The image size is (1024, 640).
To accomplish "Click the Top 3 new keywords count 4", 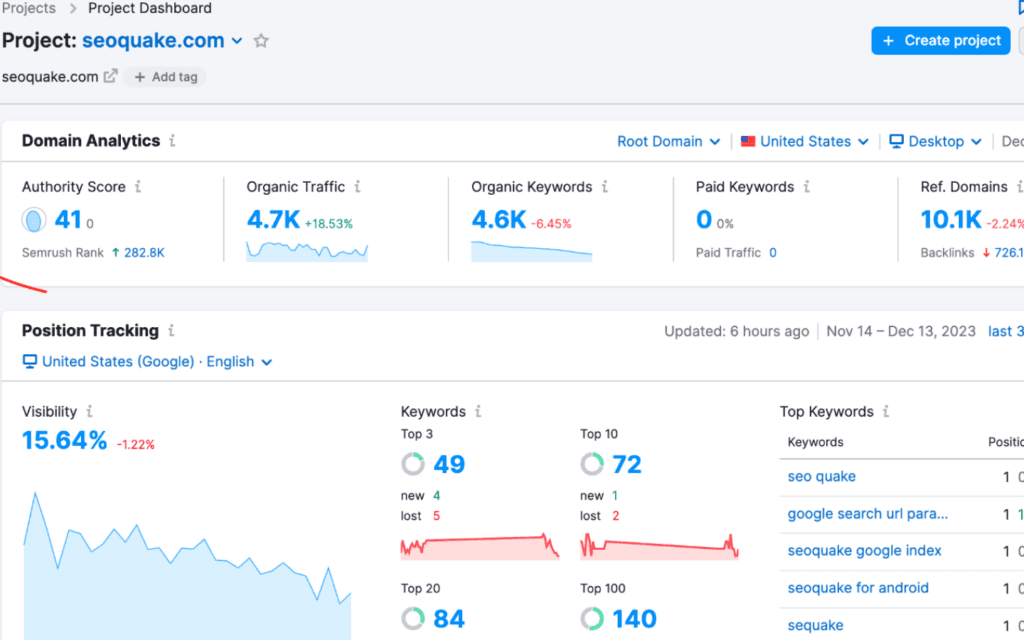I will coord(436,496).
